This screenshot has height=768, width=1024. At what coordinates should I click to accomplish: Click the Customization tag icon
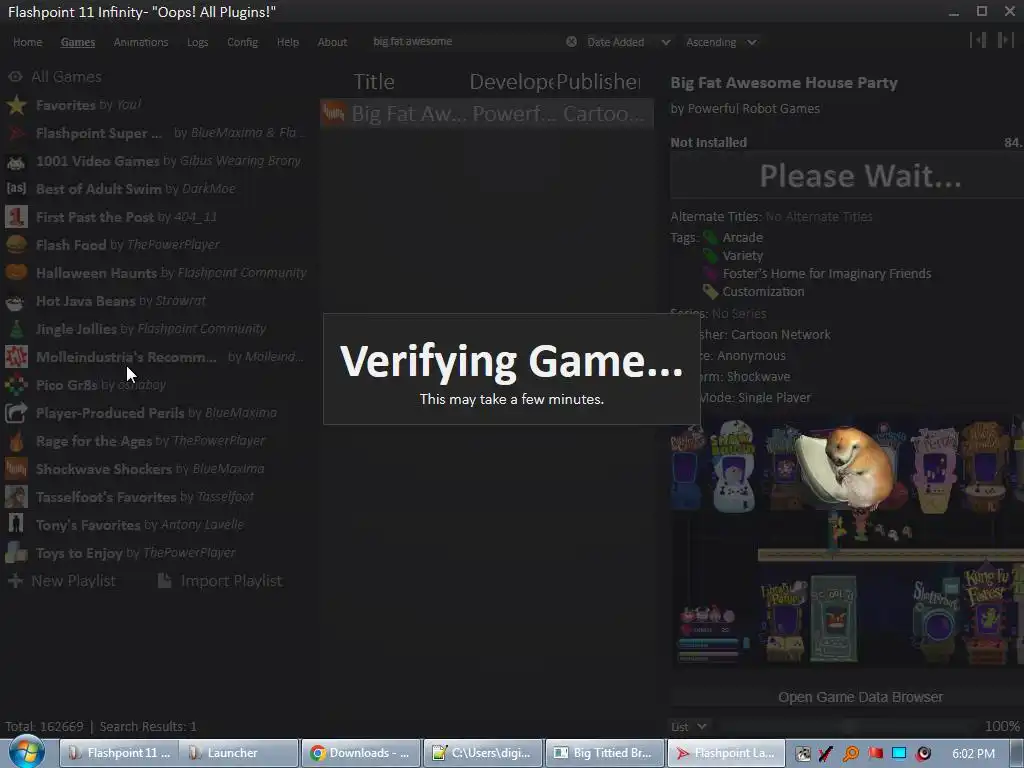[x=710, y=292]
